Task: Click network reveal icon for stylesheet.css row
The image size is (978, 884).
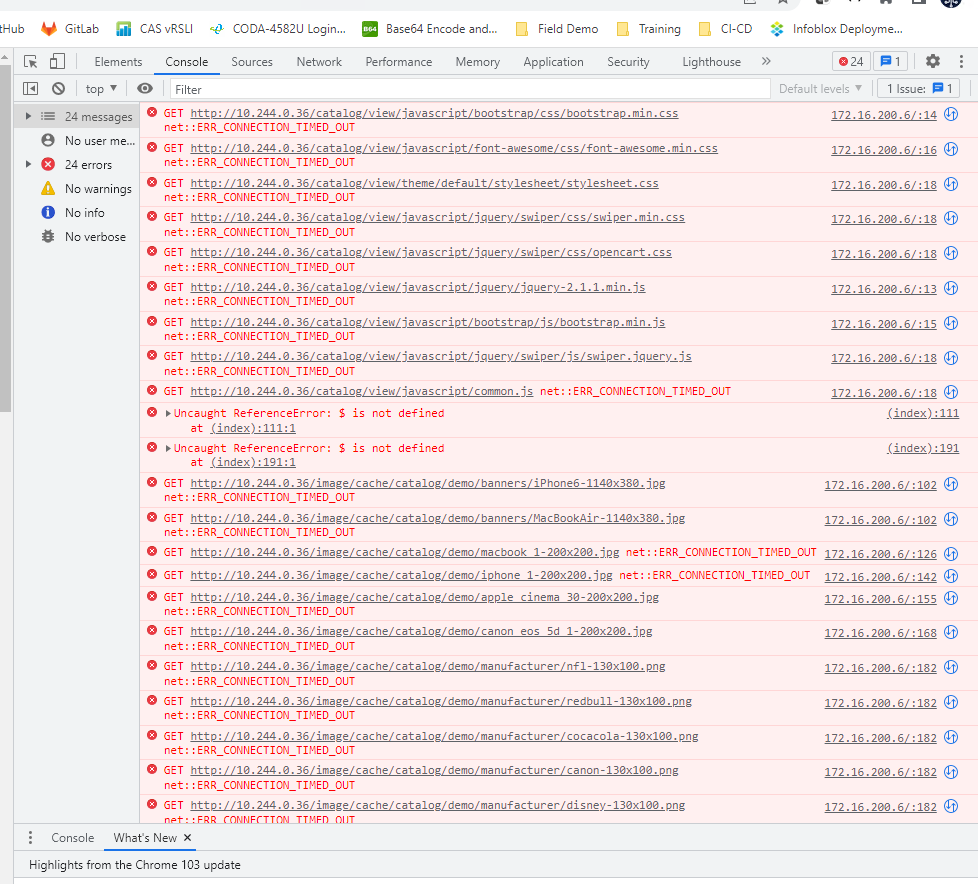Action: tap(951, 184)
